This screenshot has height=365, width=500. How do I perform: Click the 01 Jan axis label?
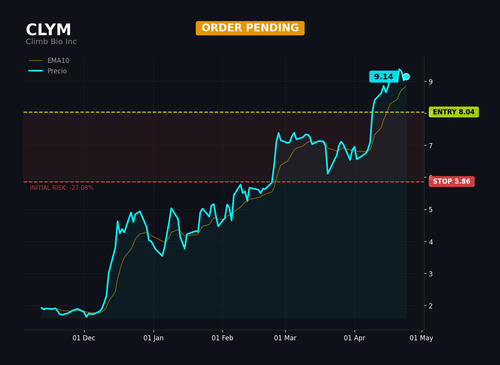(x=153, y=338)
